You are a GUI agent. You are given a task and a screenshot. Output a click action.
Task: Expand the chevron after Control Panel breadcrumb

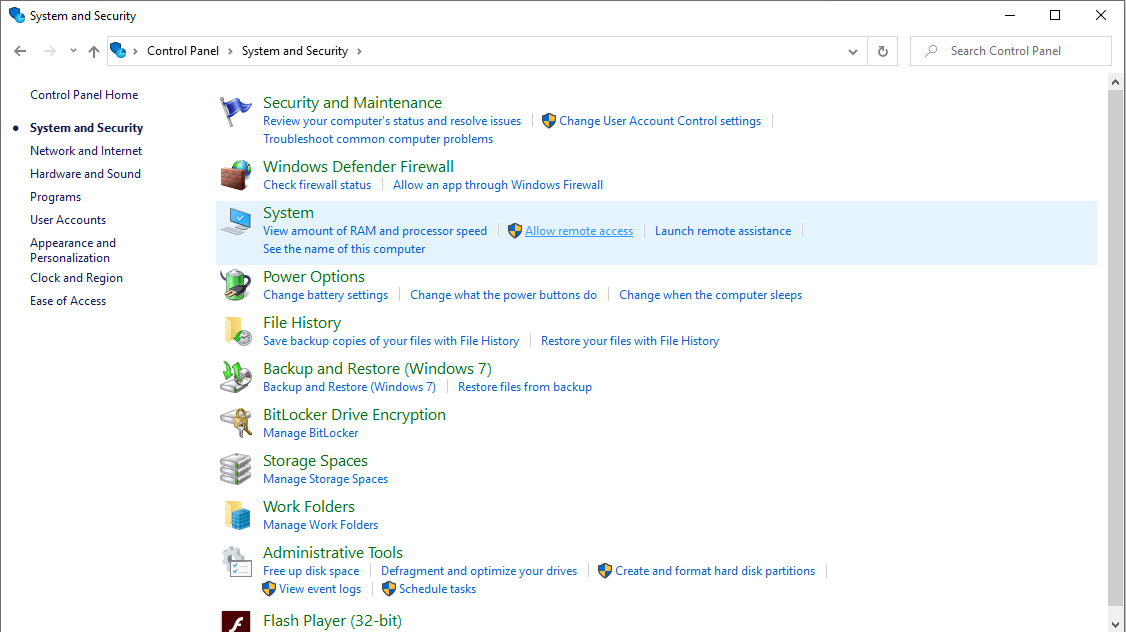[x=230, y=51]
